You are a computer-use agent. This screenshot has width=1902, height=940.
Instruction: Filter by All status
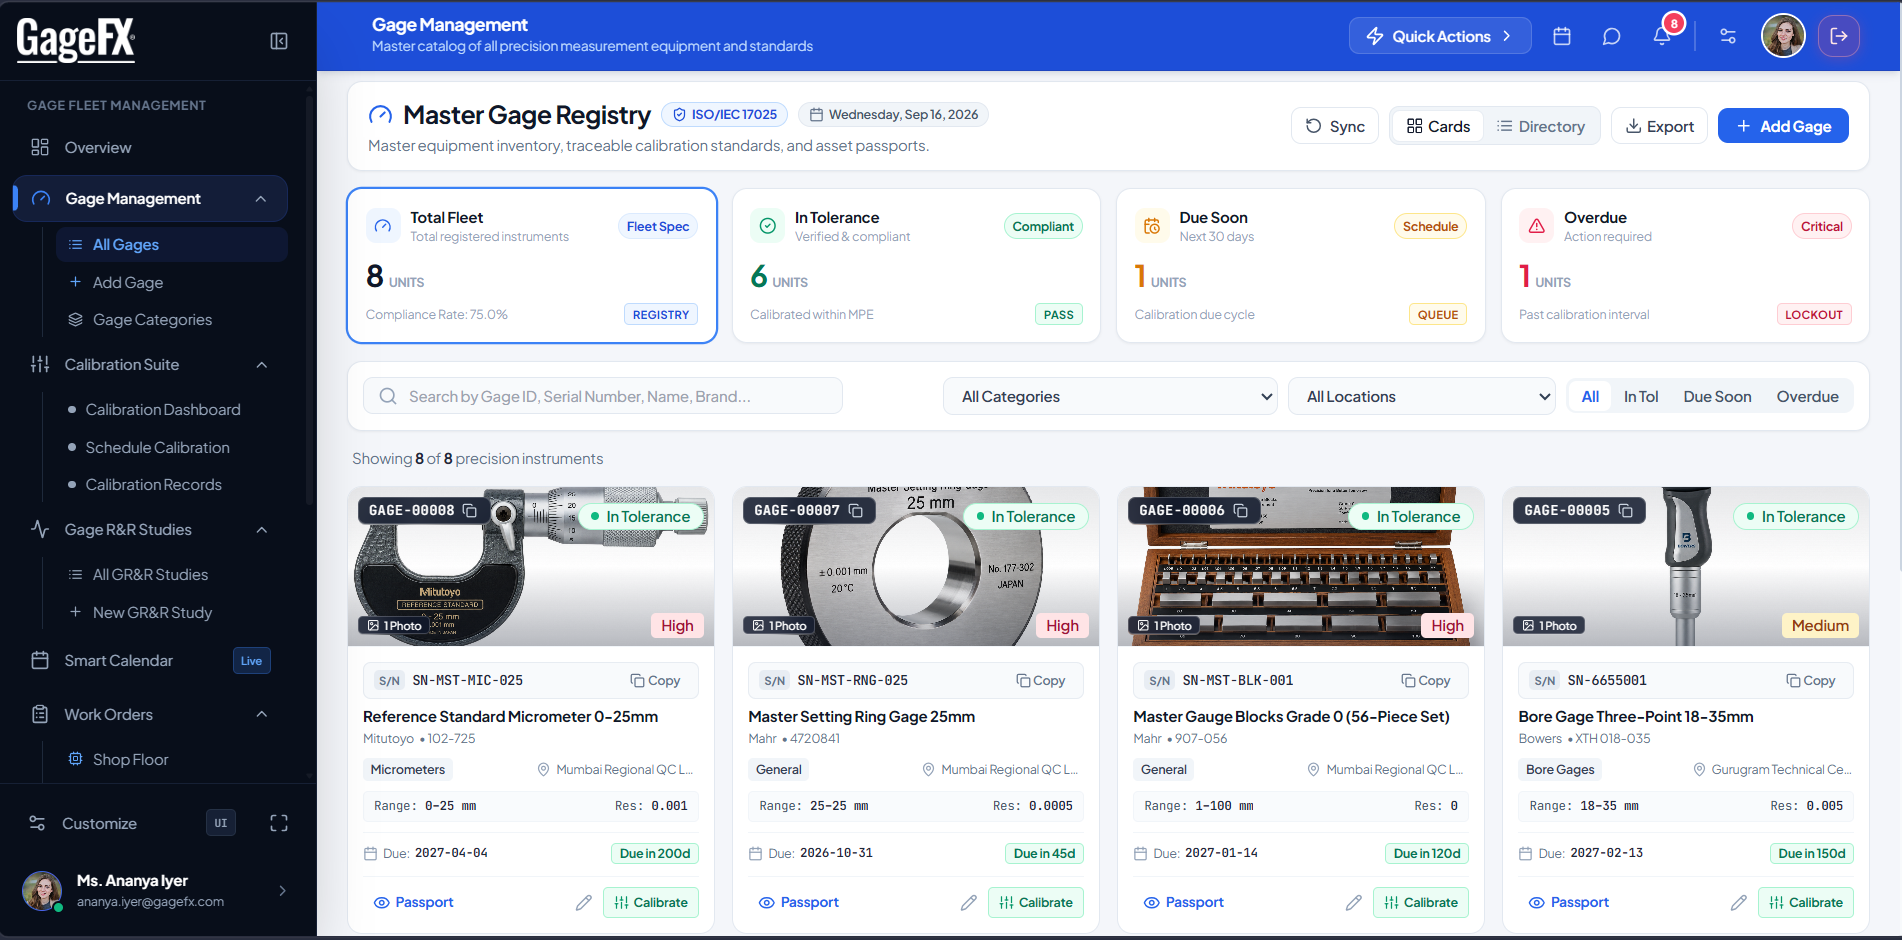[1590, 397]
